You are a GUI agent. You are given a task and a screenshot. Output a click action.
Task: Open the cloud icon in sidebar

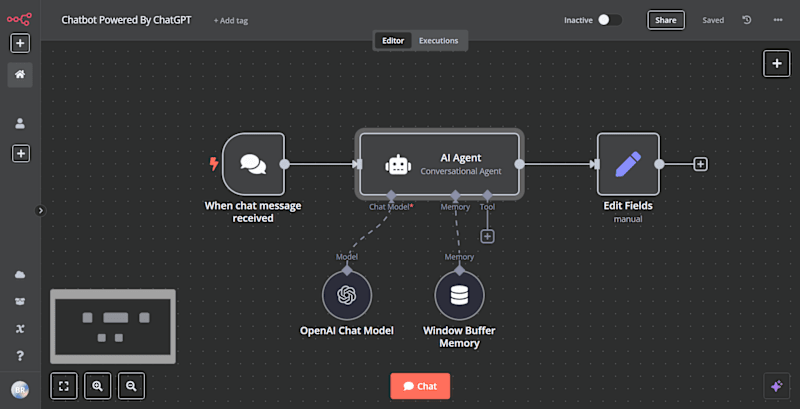tap(20, 275)
